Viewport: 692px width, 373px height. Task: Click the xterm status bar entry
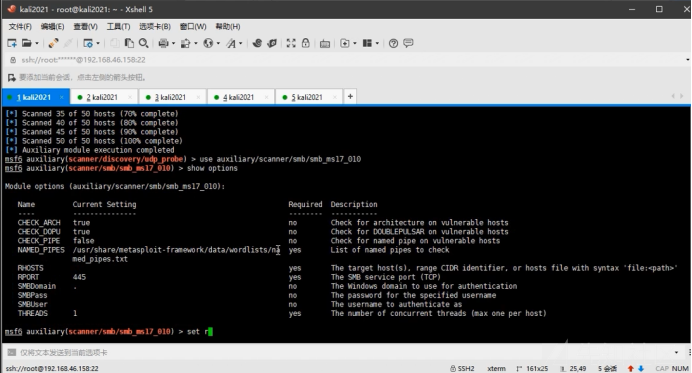point(496,368)
